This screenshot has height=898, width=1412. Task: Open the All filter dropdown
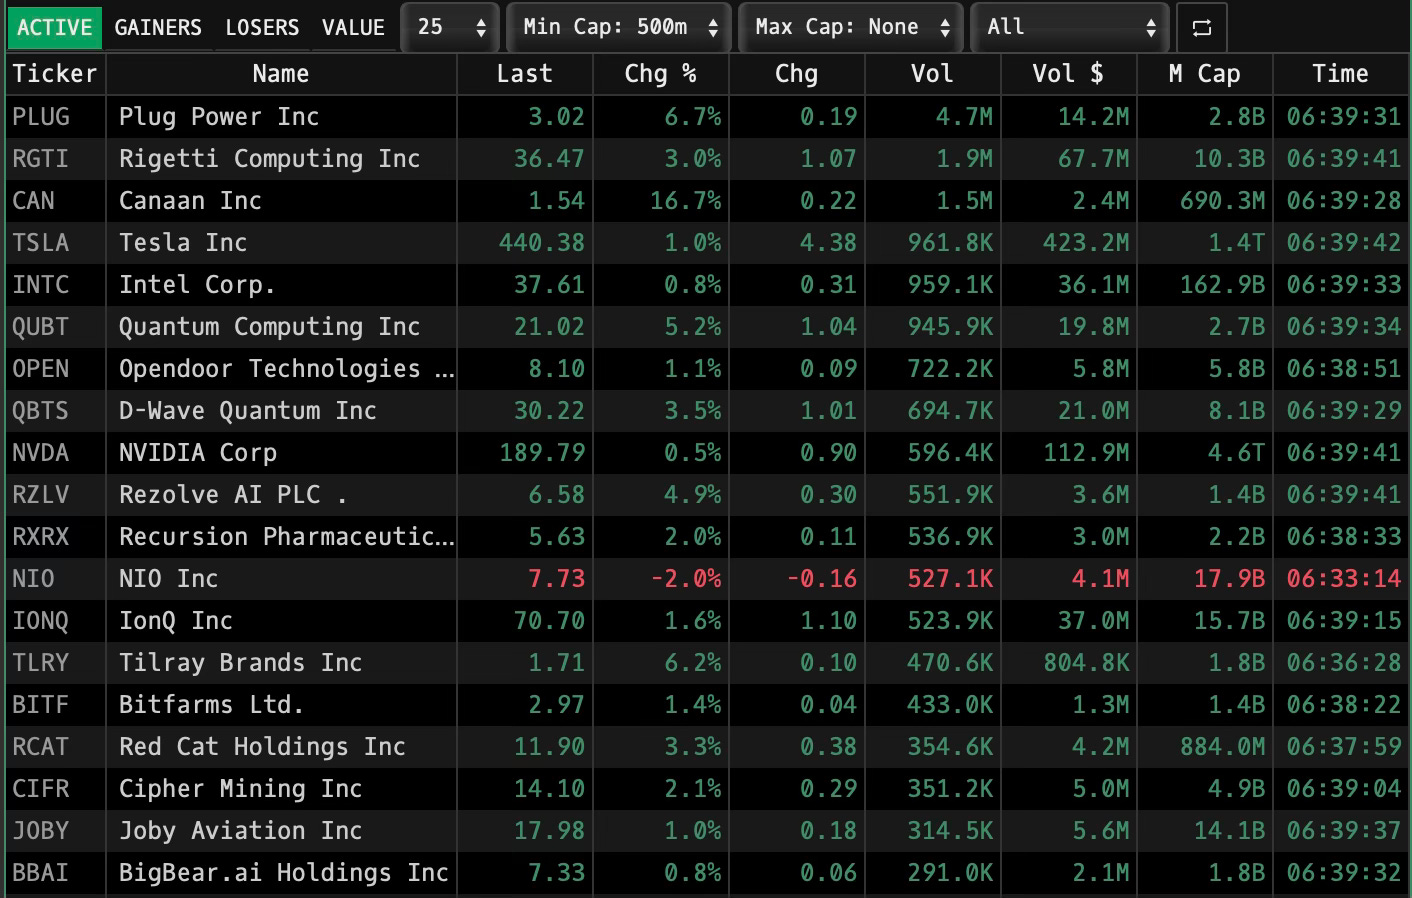[x=1070, y=28]
